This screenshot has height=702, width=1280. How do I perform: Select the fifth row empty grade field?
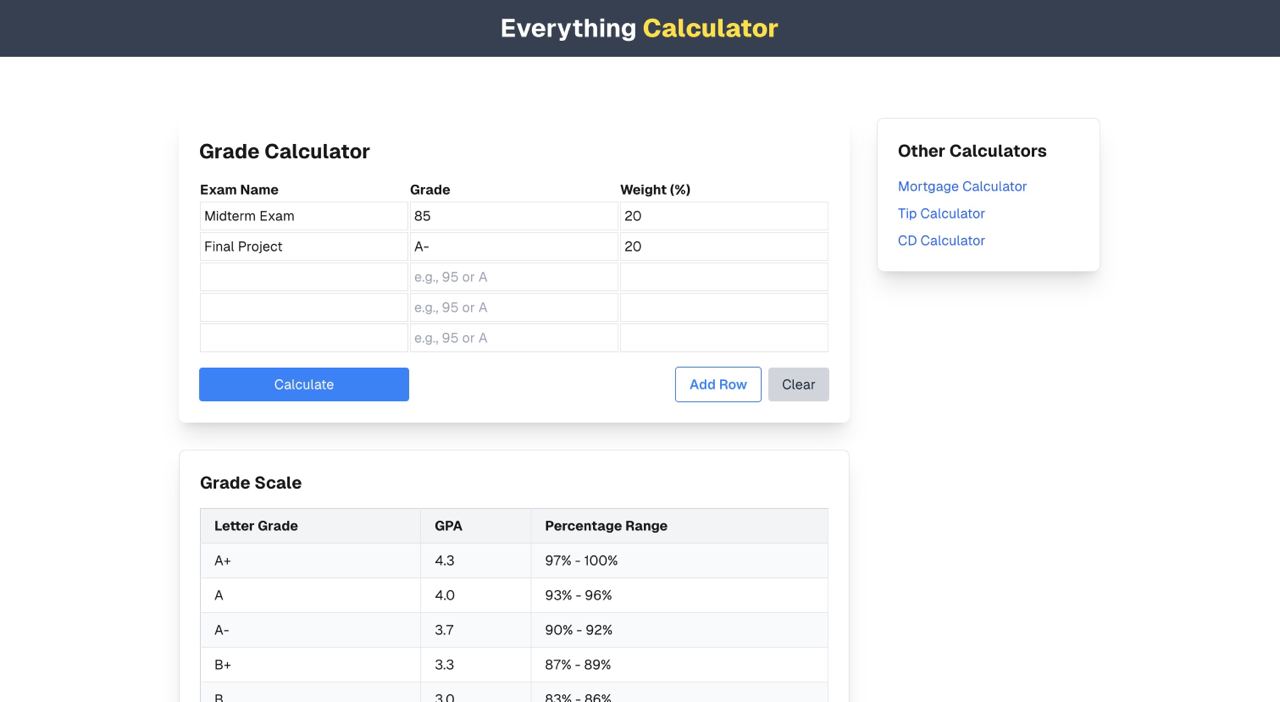point(514,339)
